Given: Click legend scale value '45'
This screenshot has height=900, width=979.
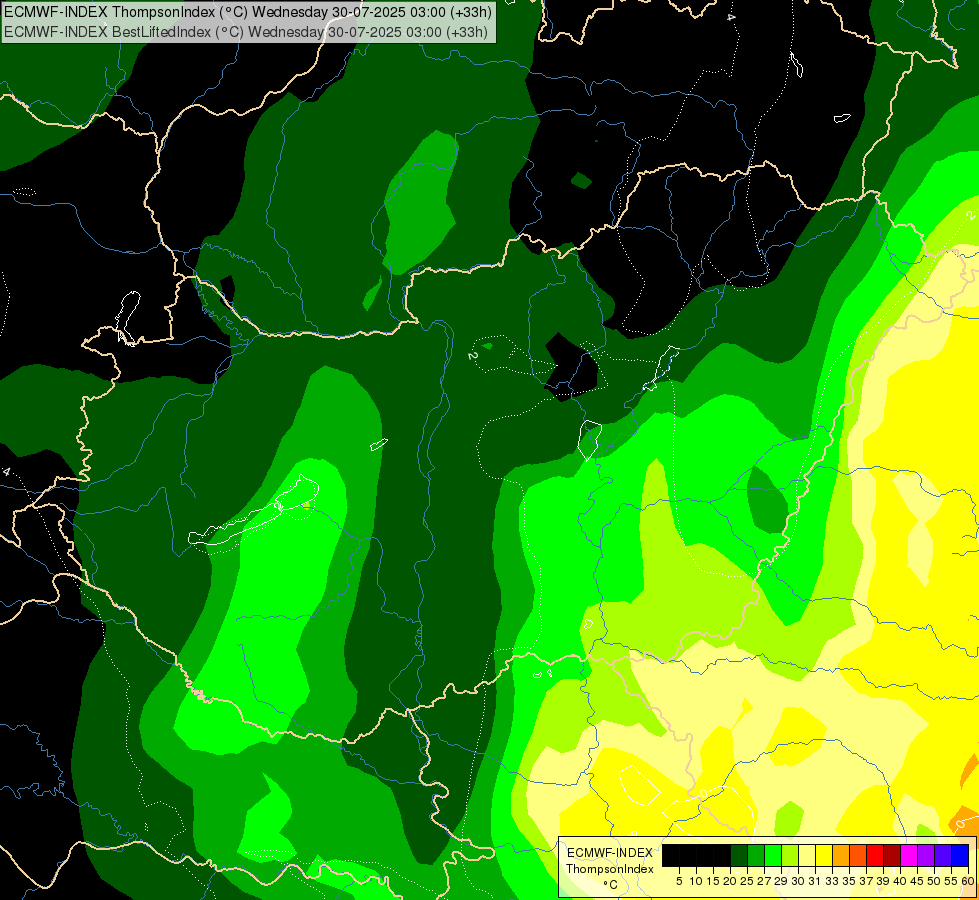Looking at the screenshot, I should 917,881.
